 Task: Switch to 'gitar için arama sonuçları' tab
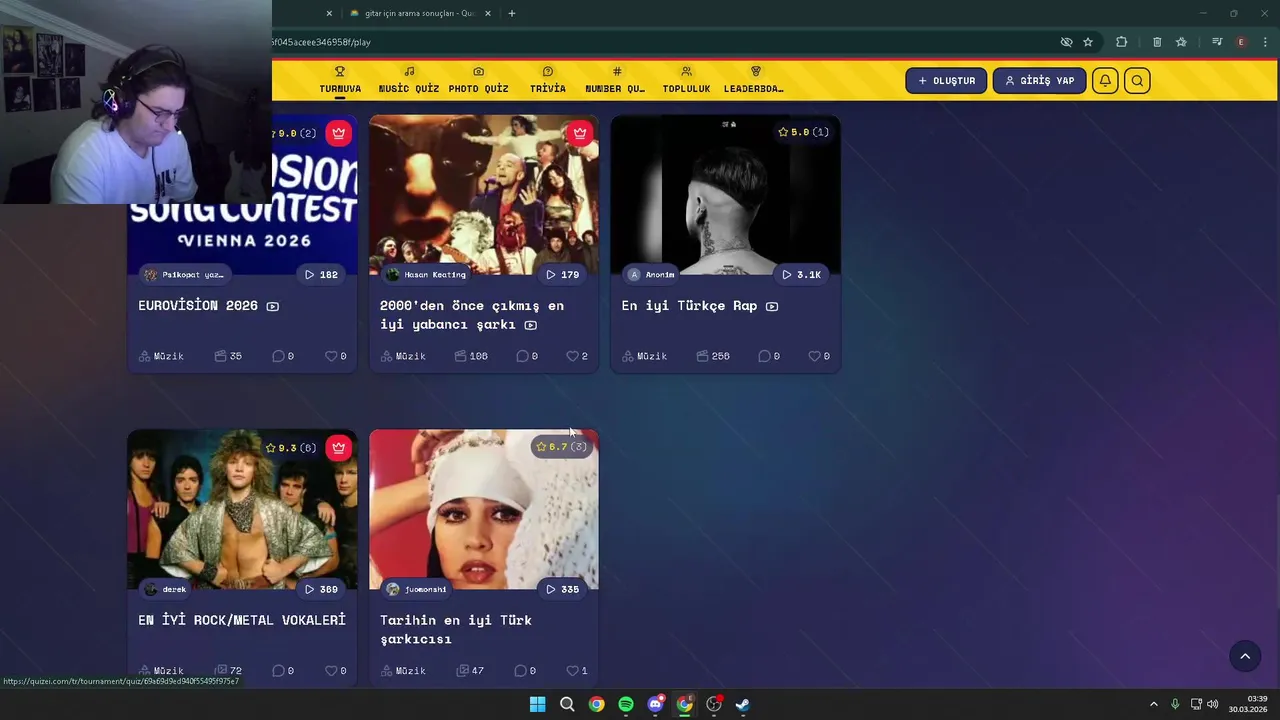[419, 13]
